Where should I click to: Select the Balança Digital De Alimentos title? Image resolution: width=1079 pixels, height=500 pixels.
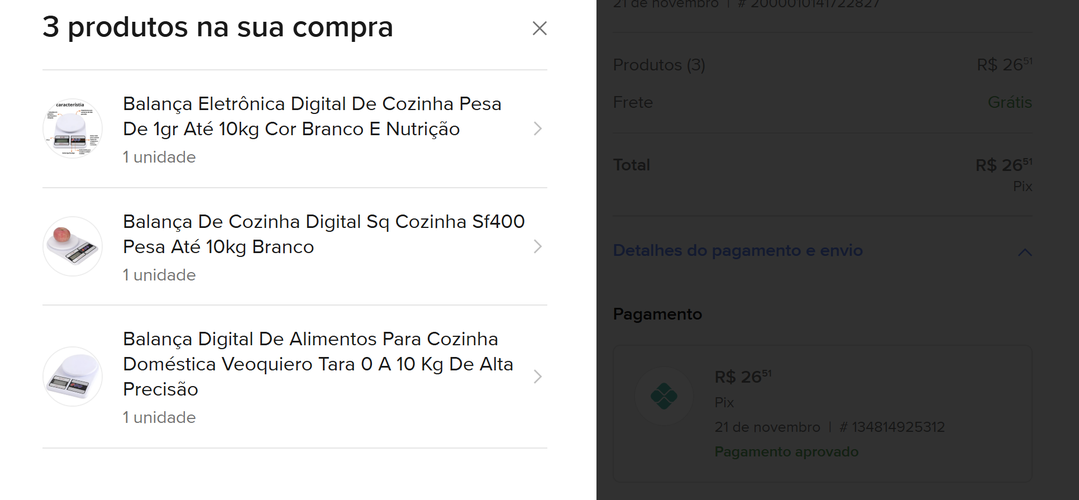[318, 363]
